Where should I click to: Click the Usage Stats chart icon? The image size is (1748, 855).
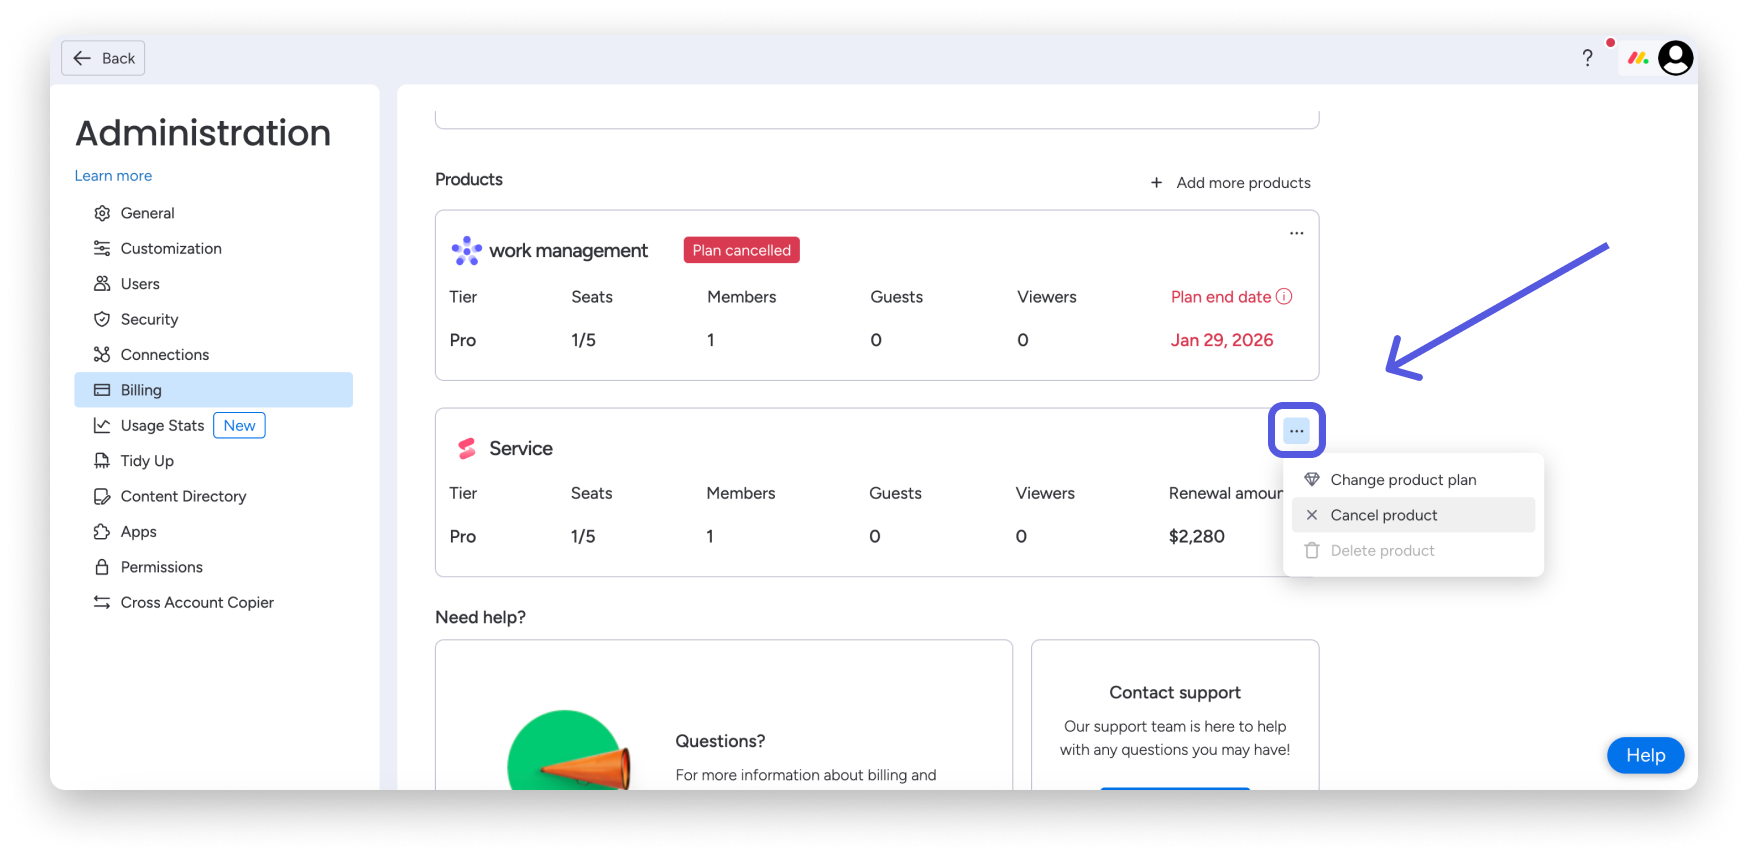click(x=102, y=425)
